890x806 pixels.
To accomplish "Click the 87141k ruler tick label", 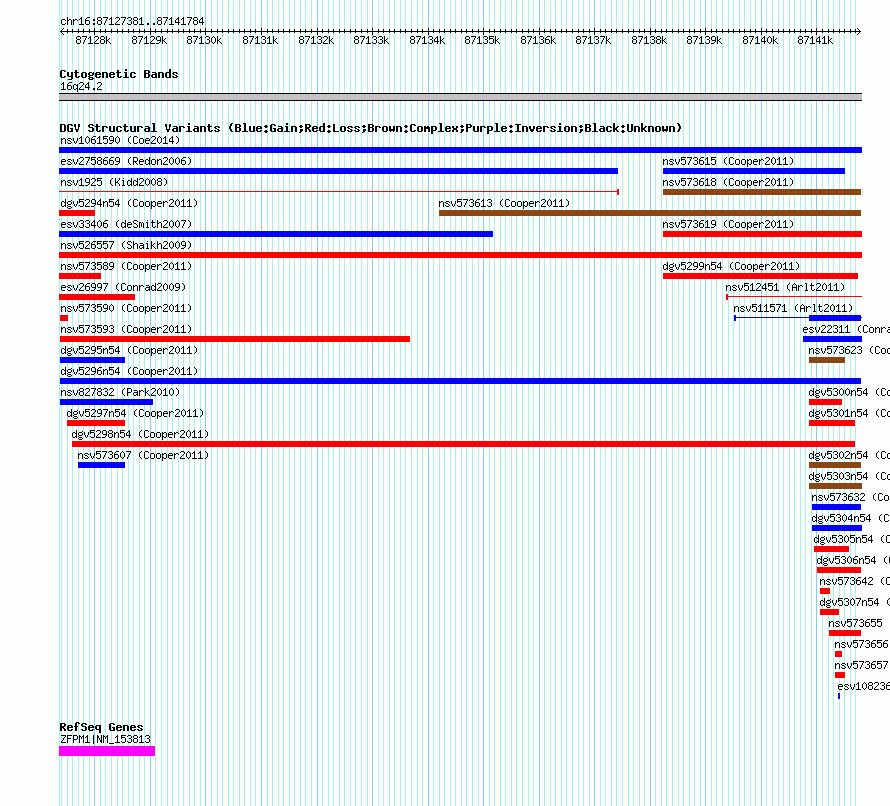I will coord(815,40).
